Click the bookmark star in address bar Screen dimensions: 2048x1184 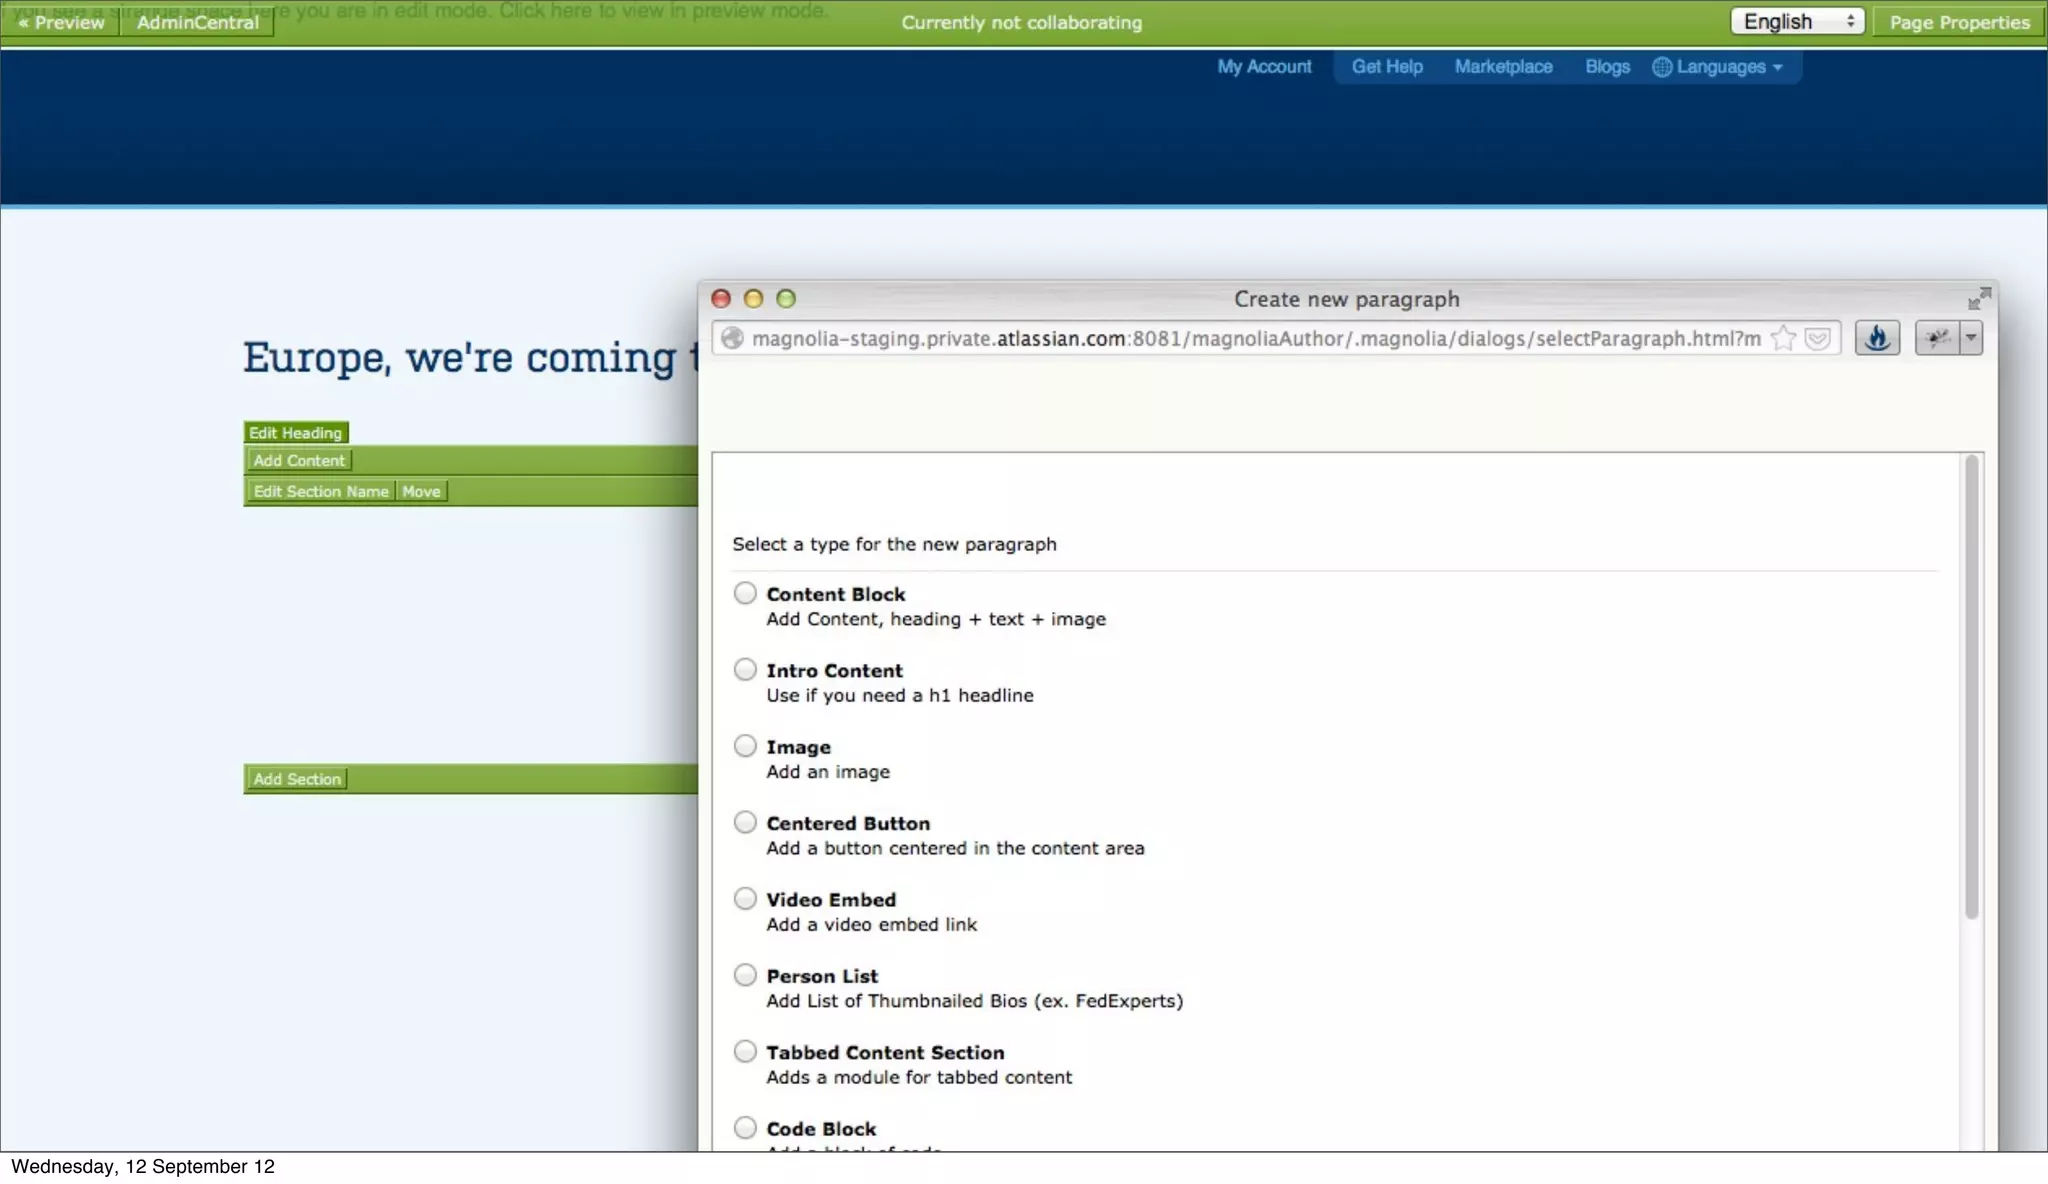click(x=1783, y=338)
